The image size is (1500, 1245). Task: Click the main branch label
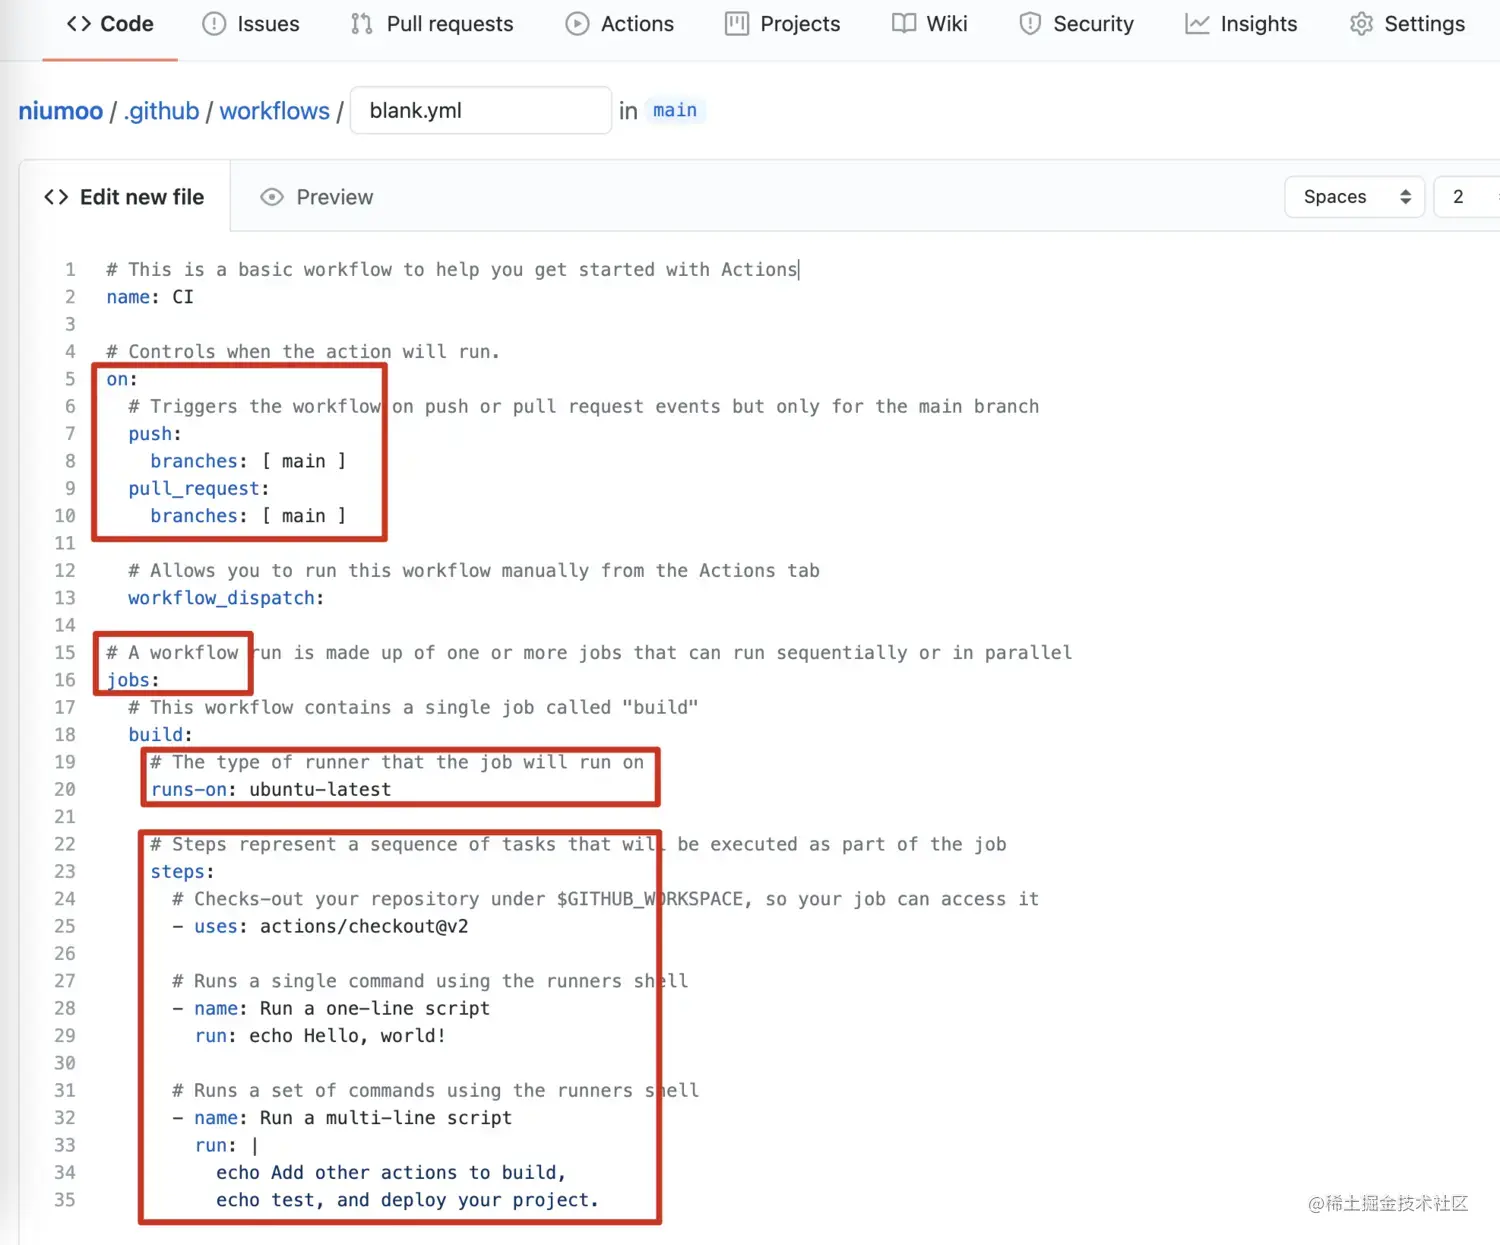(675, 110)
